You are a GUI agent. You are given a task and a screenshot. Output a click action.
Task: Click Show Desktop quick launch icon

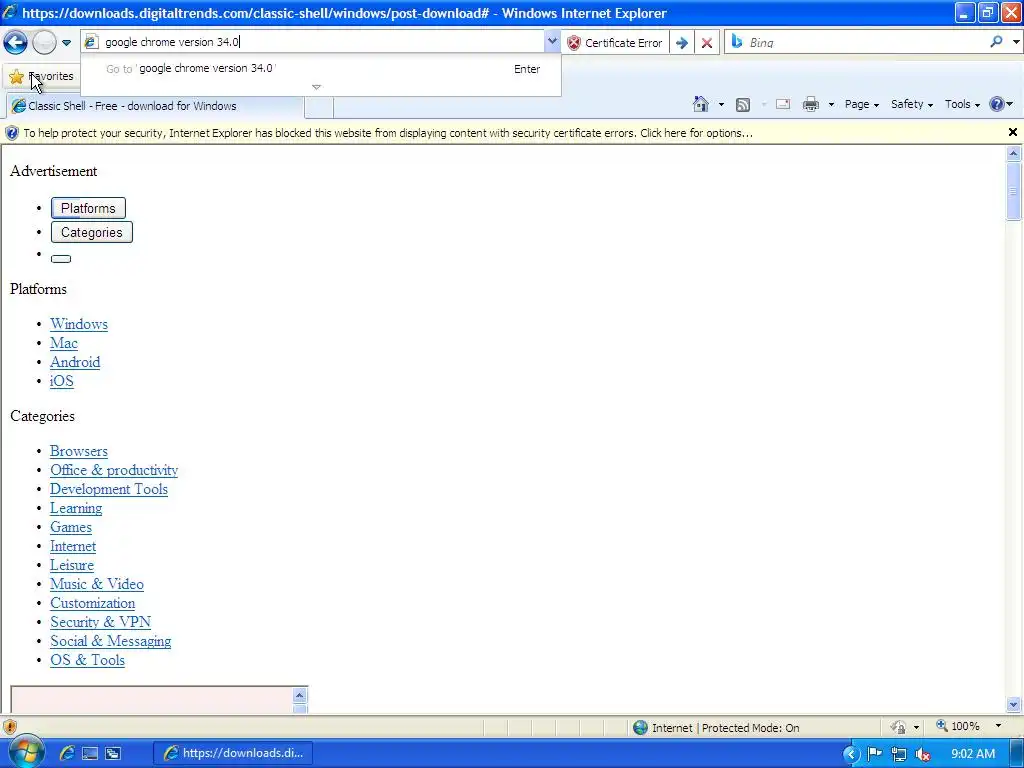tap(90, 753)
